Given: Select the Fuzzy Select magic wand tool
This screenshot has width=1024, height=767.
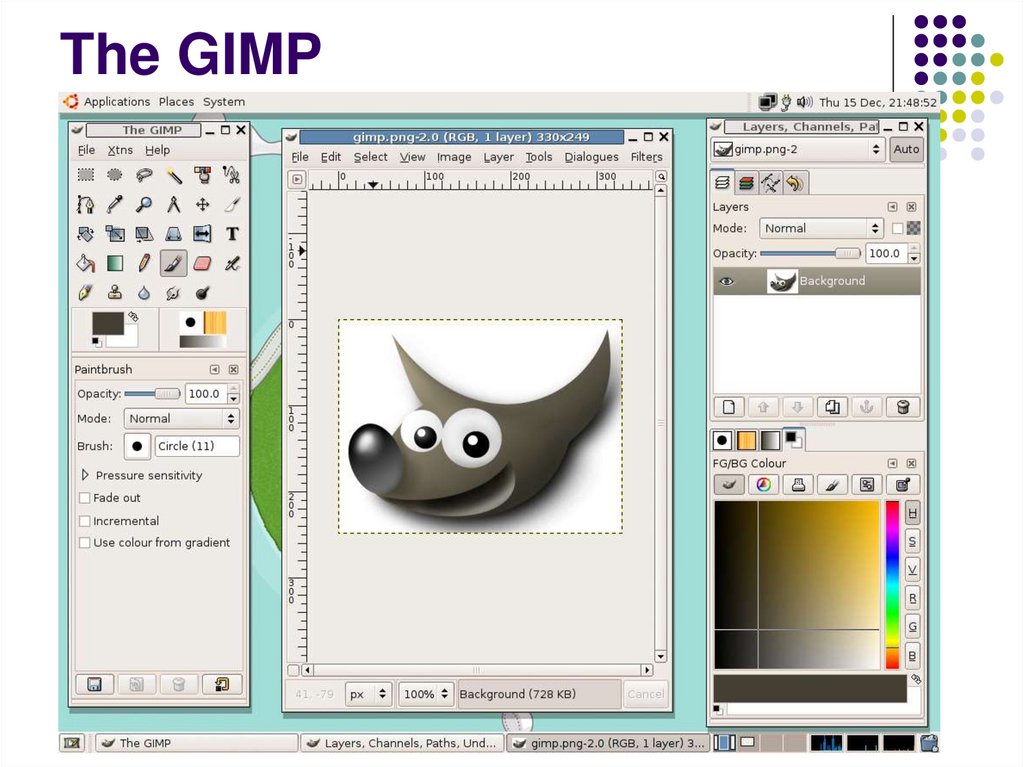Looking at the screenshot, I should click(174, 174).
